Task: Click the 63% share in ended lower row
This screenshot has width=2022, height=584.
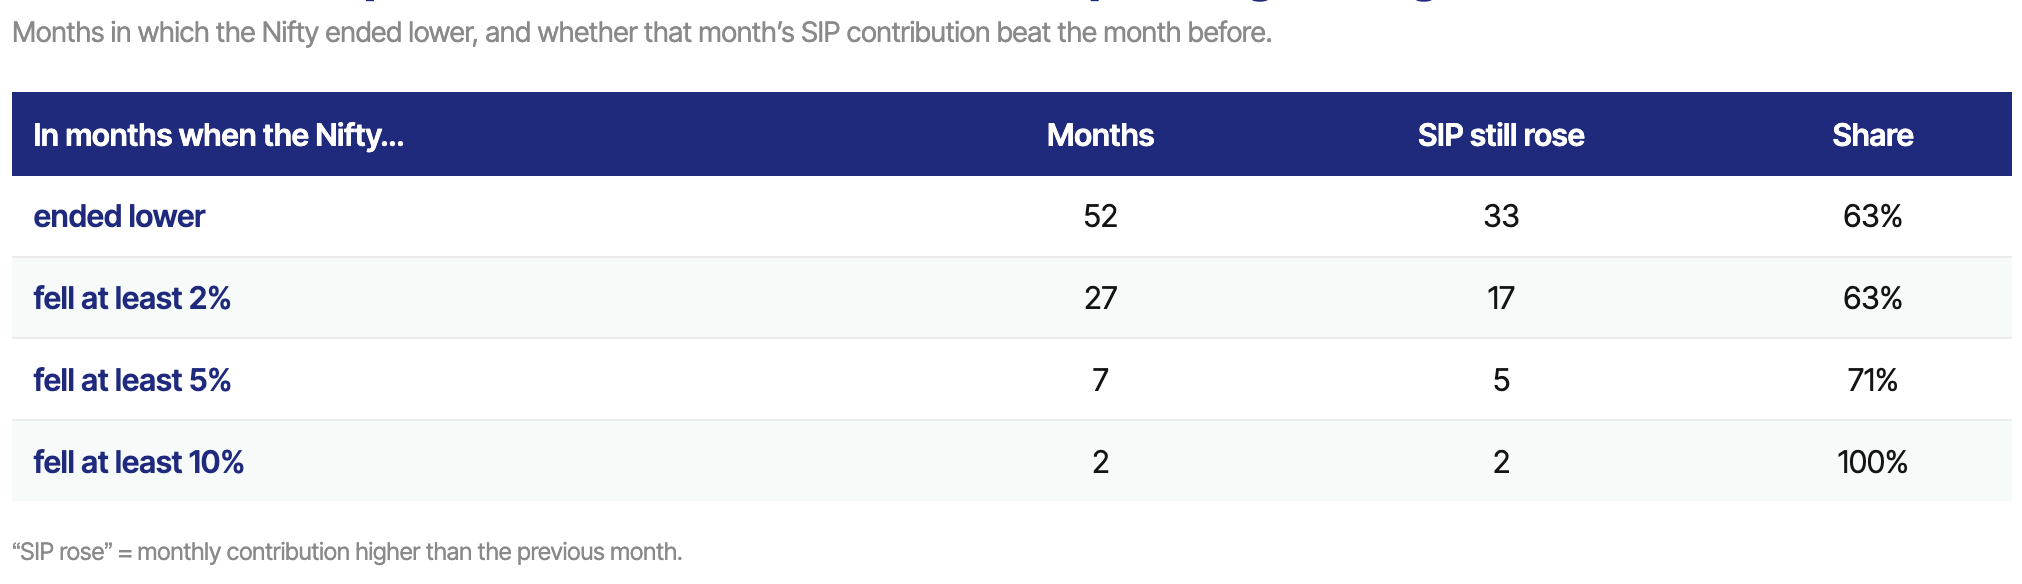Action: 1872,216
